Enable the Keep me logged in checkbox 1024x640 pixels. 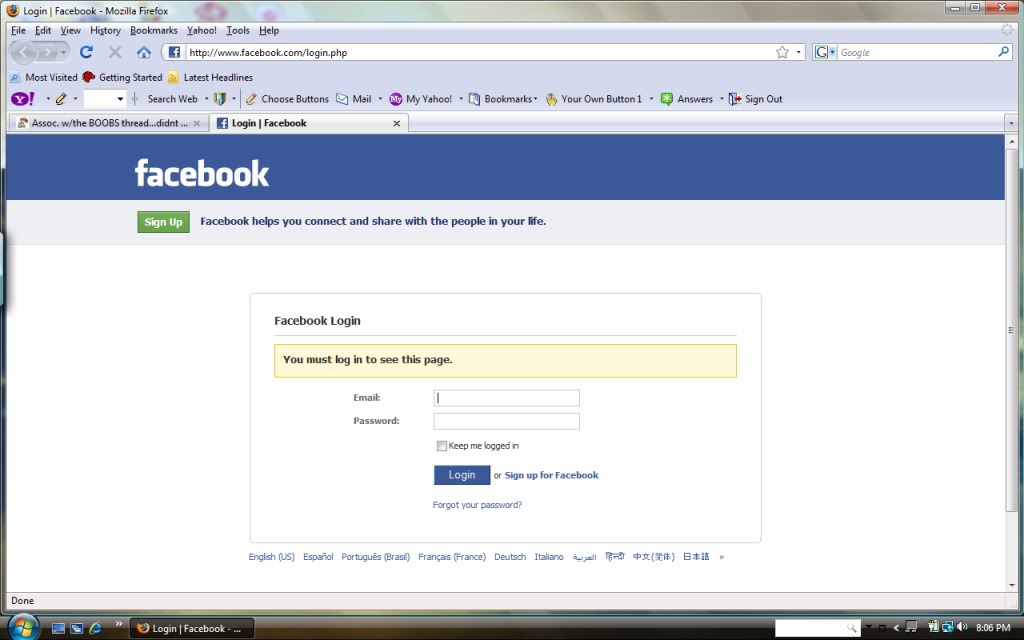pyautogui.click(x=442, y=446)
